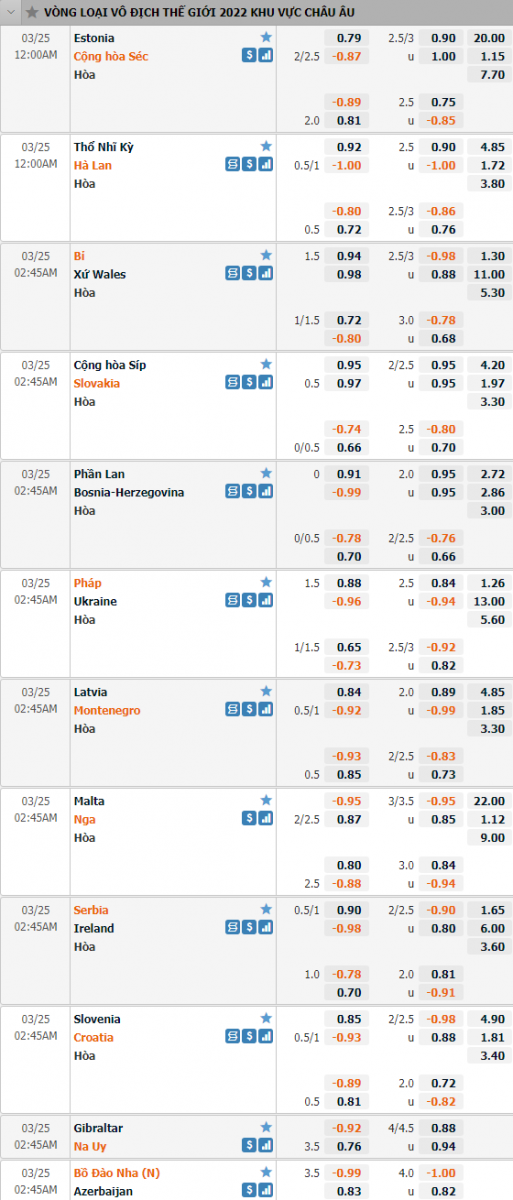
Task: Toggle the favorite star for Phần Lan vs Bosnia-Herzegovina
Action: point(266,473)
